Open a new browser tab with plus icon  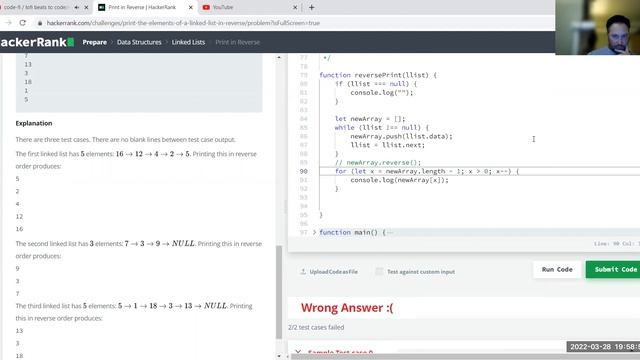311,7
